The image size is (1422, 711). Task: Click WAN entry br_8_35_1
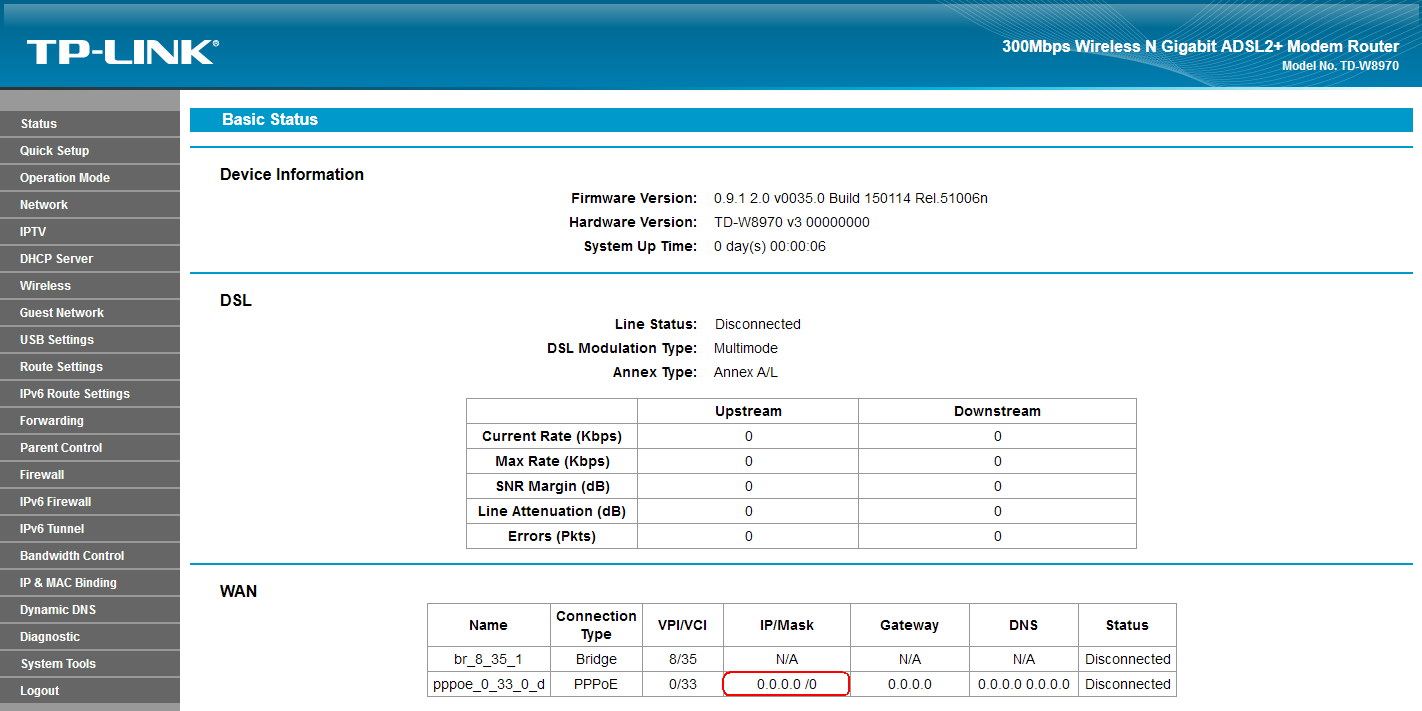[488, 659]
